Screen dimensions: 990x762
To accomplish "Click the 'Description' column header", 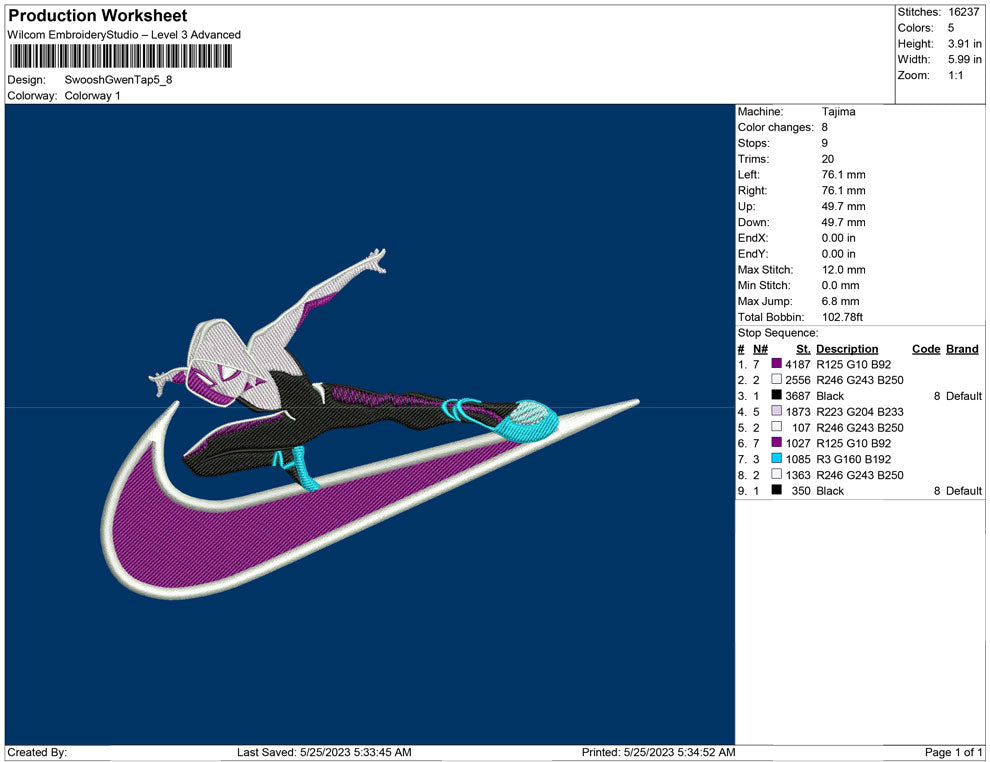I will (847, 349).
